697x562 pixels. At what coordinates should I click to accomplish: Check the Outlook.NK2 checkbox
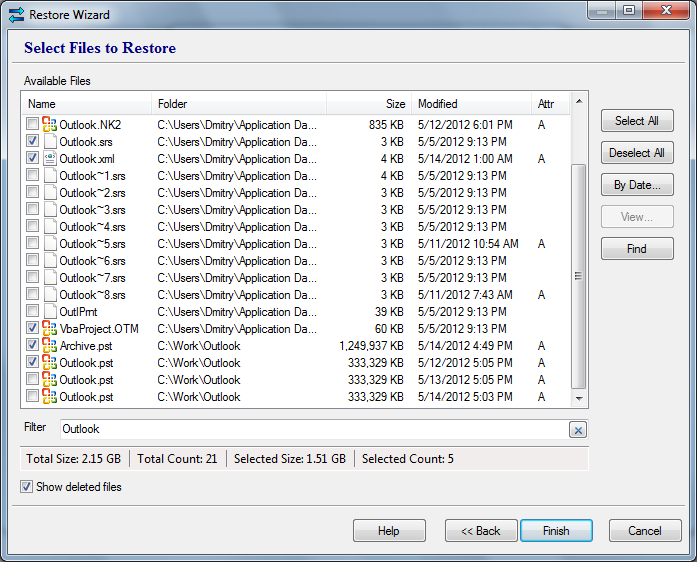(x=33, y=125)
